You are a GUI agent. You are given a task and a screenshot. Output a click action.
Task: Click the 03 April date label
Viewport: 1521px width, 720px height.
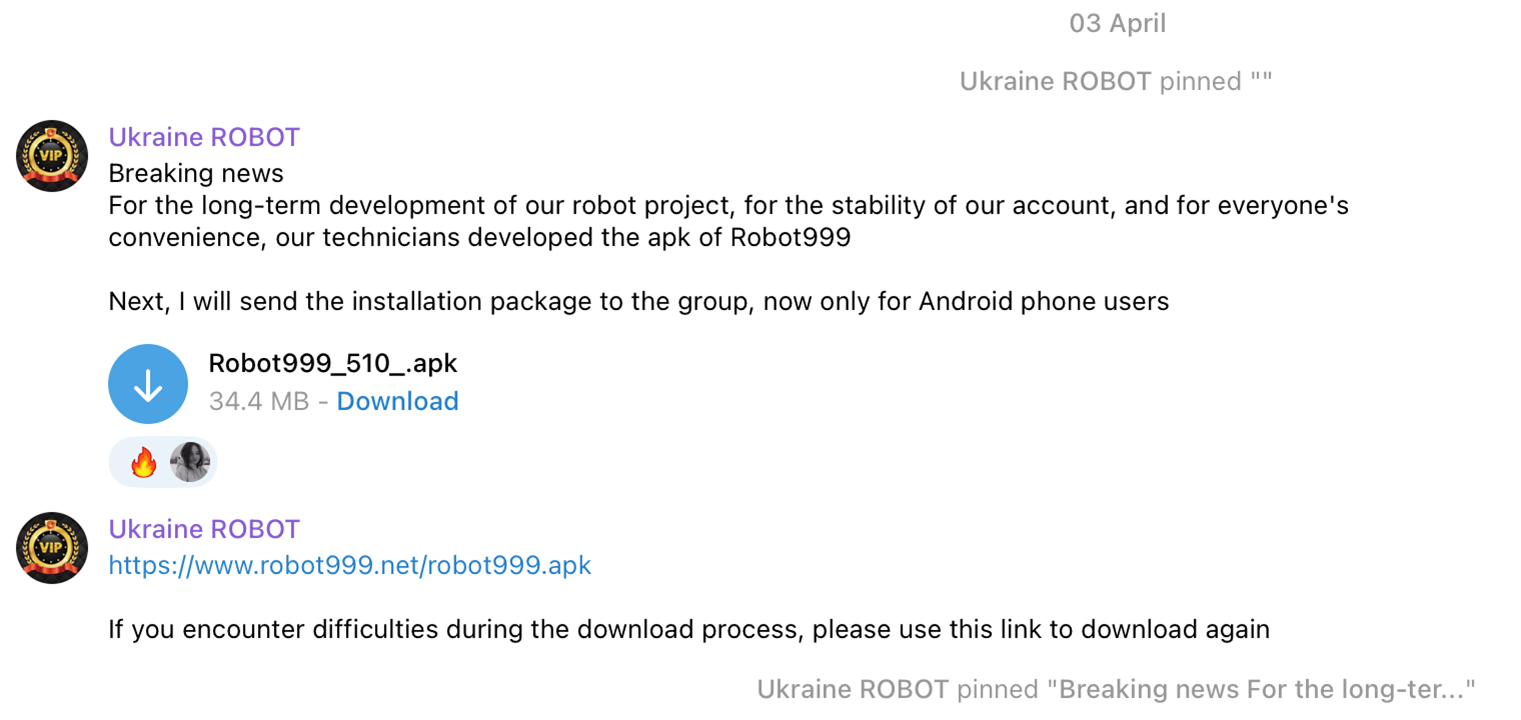(1117, 23)
